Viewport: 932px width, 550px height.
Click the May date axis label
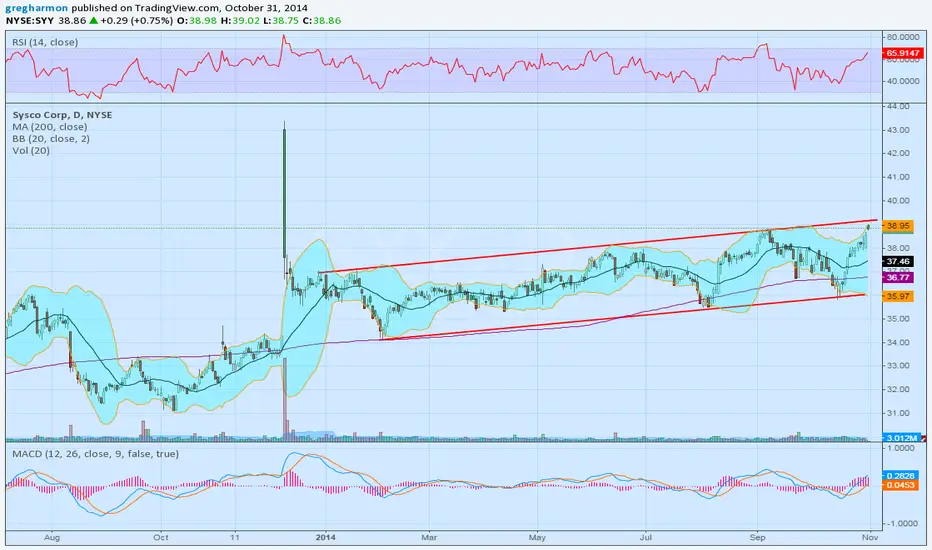pos(537,537)
